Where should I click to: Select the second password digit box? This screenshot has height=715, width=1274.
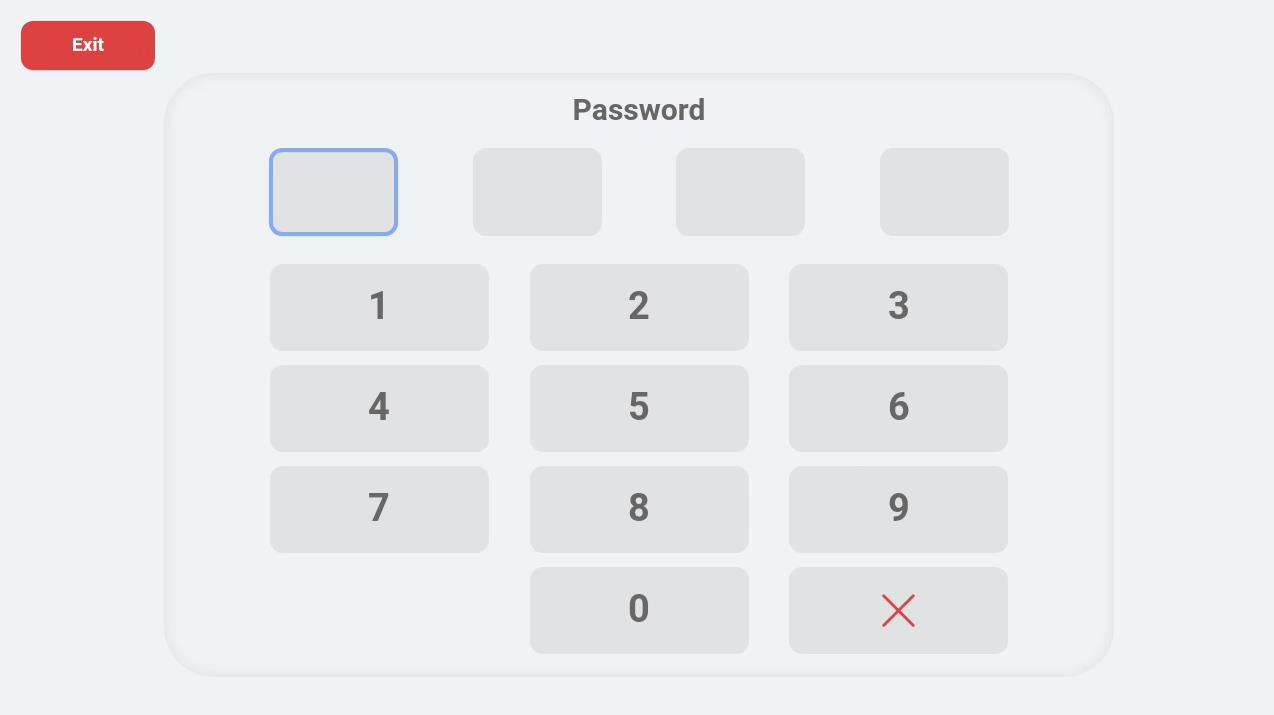[537, 192]
